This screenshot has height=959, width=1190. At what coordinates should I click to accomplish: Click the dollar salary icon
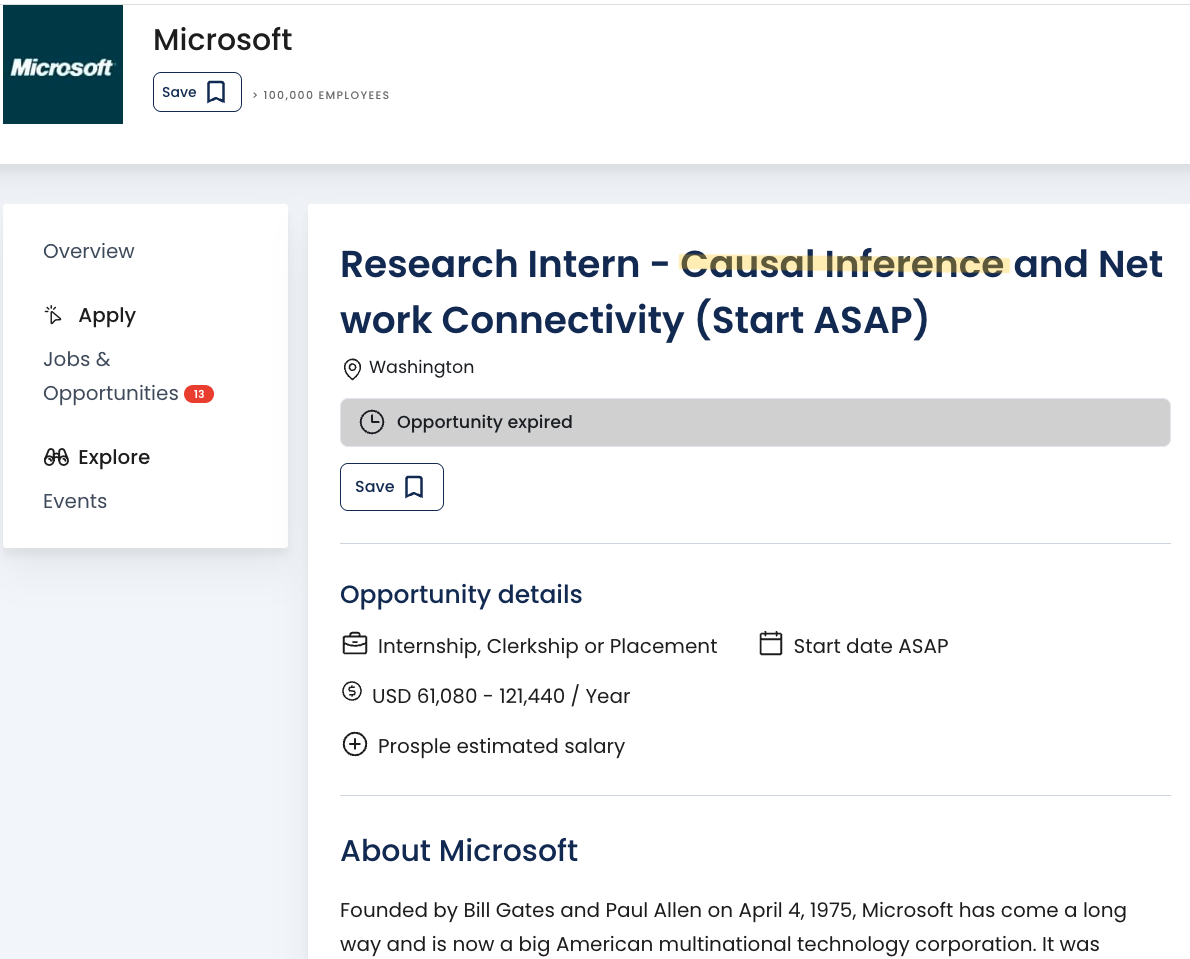(x=352, y=691)
